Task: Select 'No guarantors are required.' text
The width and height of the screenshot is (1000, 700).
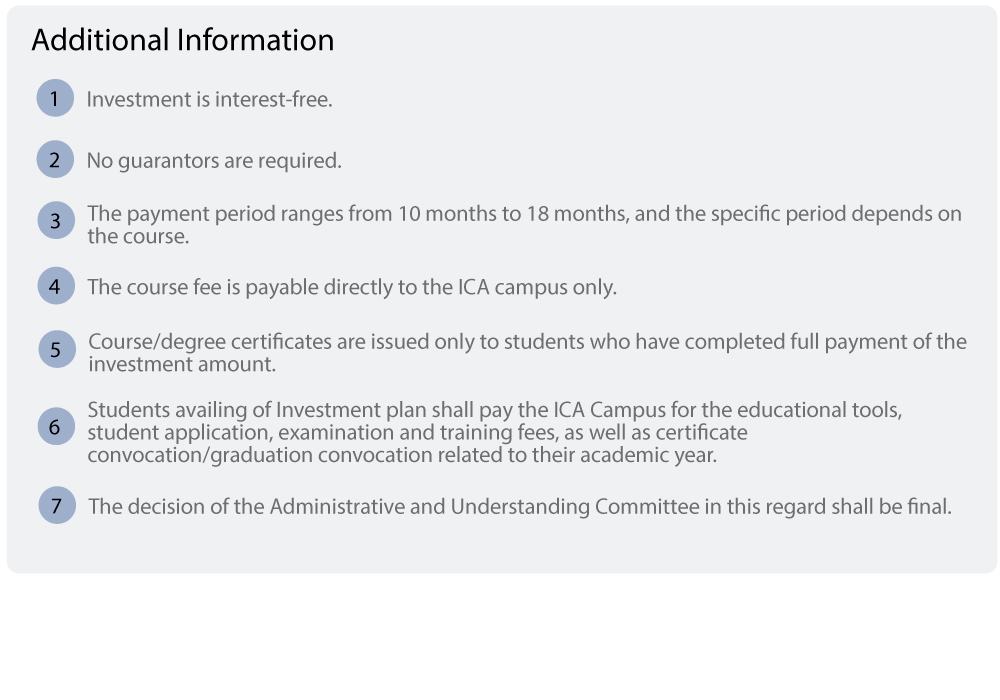Action: tap(214, 161)
